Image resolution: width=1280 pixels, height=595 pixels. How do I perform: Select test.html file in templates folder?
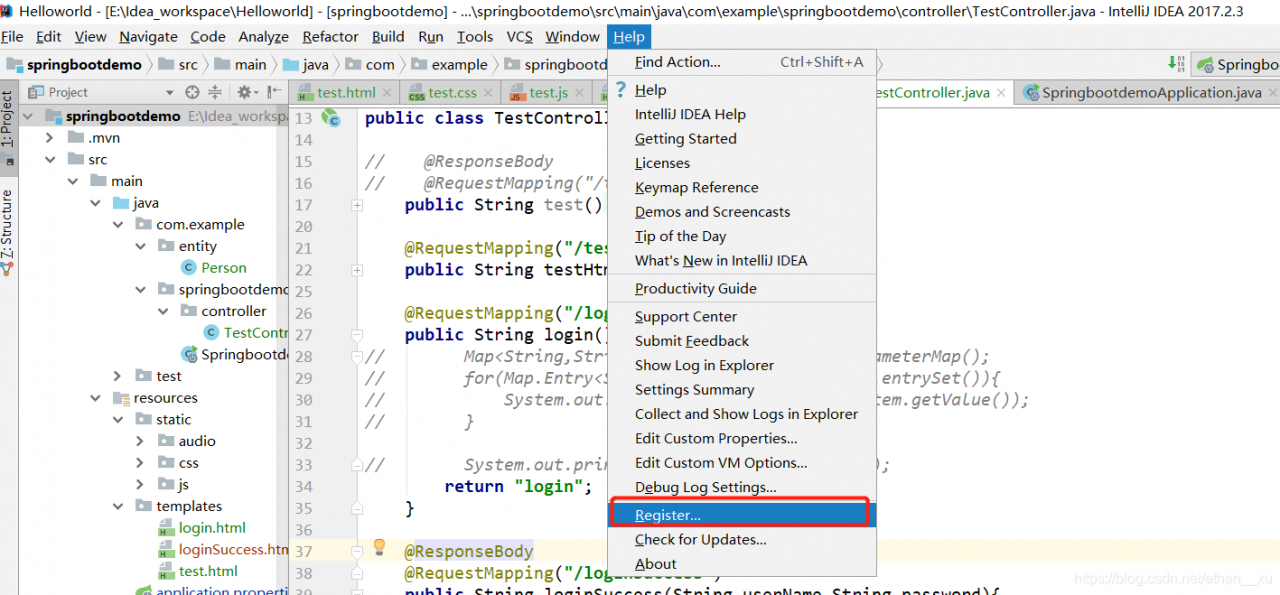[208, 571]
